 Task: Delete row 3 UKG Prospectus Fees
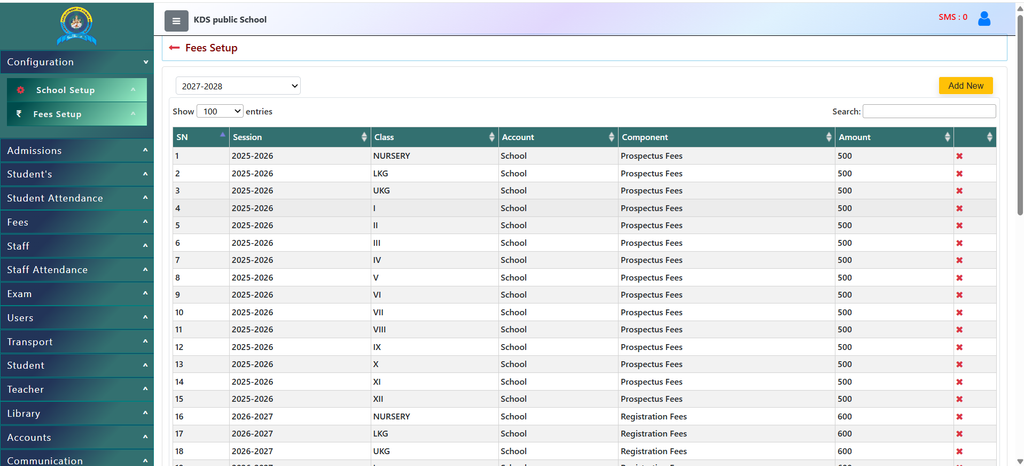coord(959,191)
